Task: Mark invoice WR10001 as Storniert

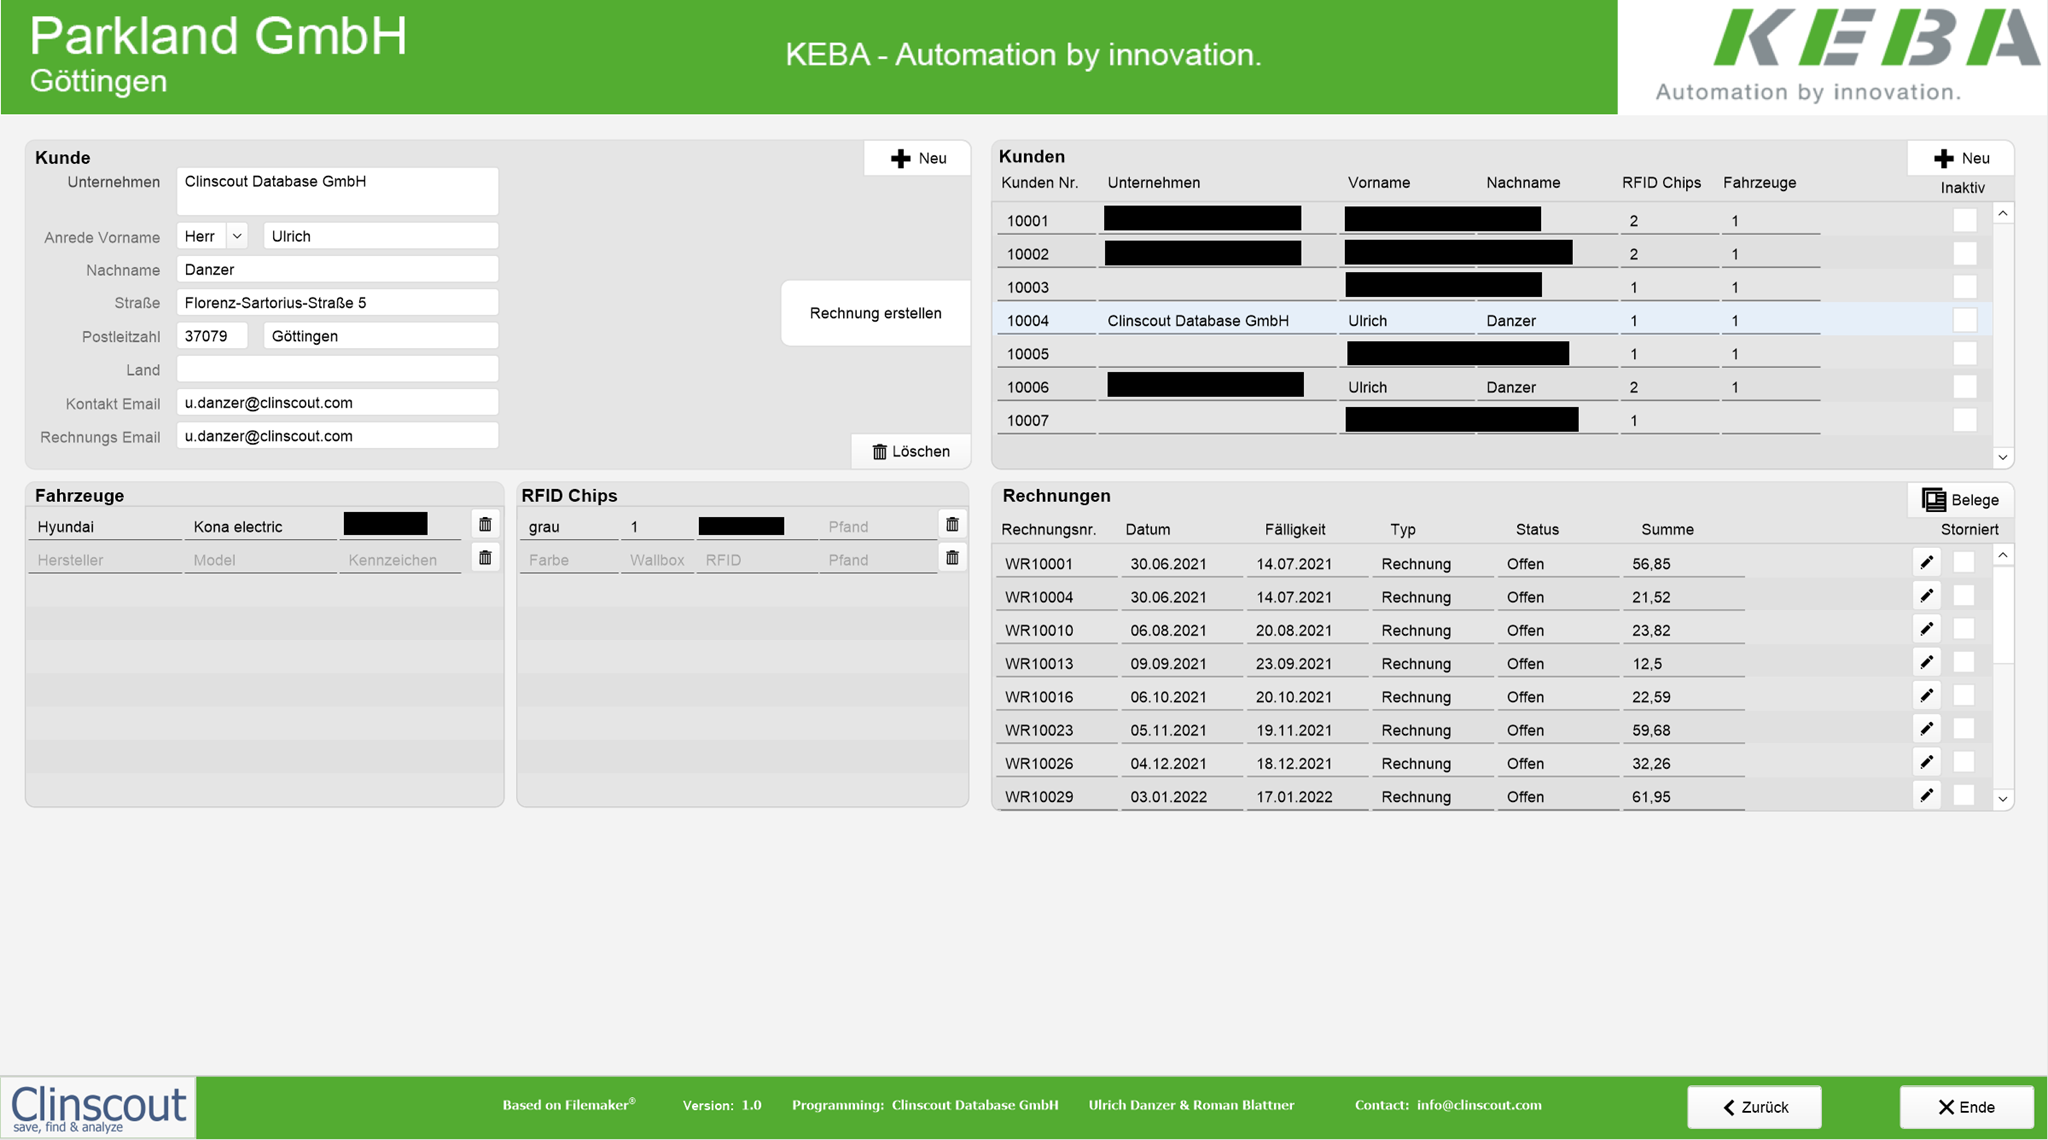Action: click(x=1964, y=563)
